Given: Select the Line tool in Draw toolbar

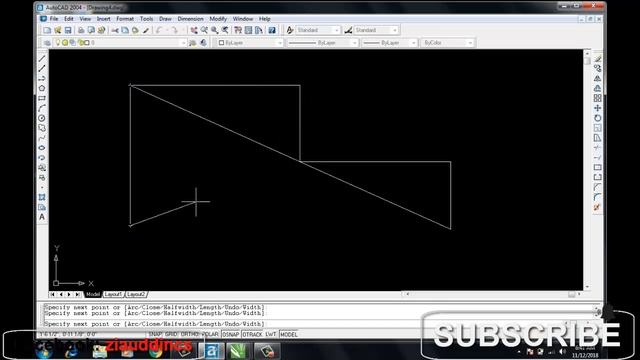Looking at the screenshot, I should pos(42,59).
